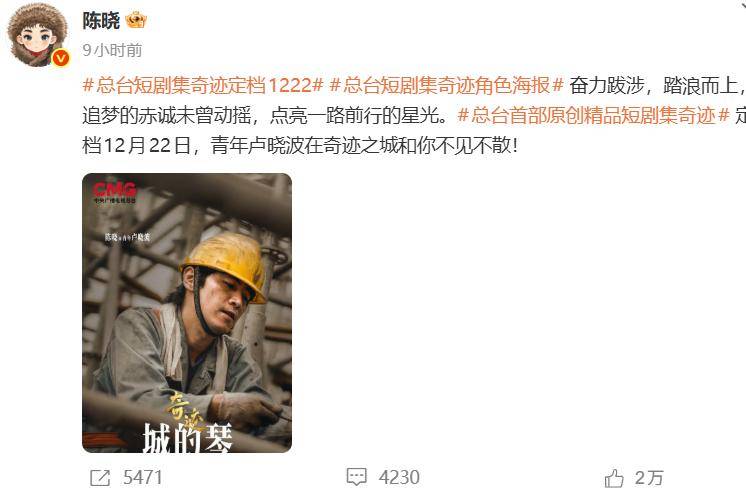Click the orange V verified badge
This screenshot has width=746, height=490.
[x=61, y=59]
